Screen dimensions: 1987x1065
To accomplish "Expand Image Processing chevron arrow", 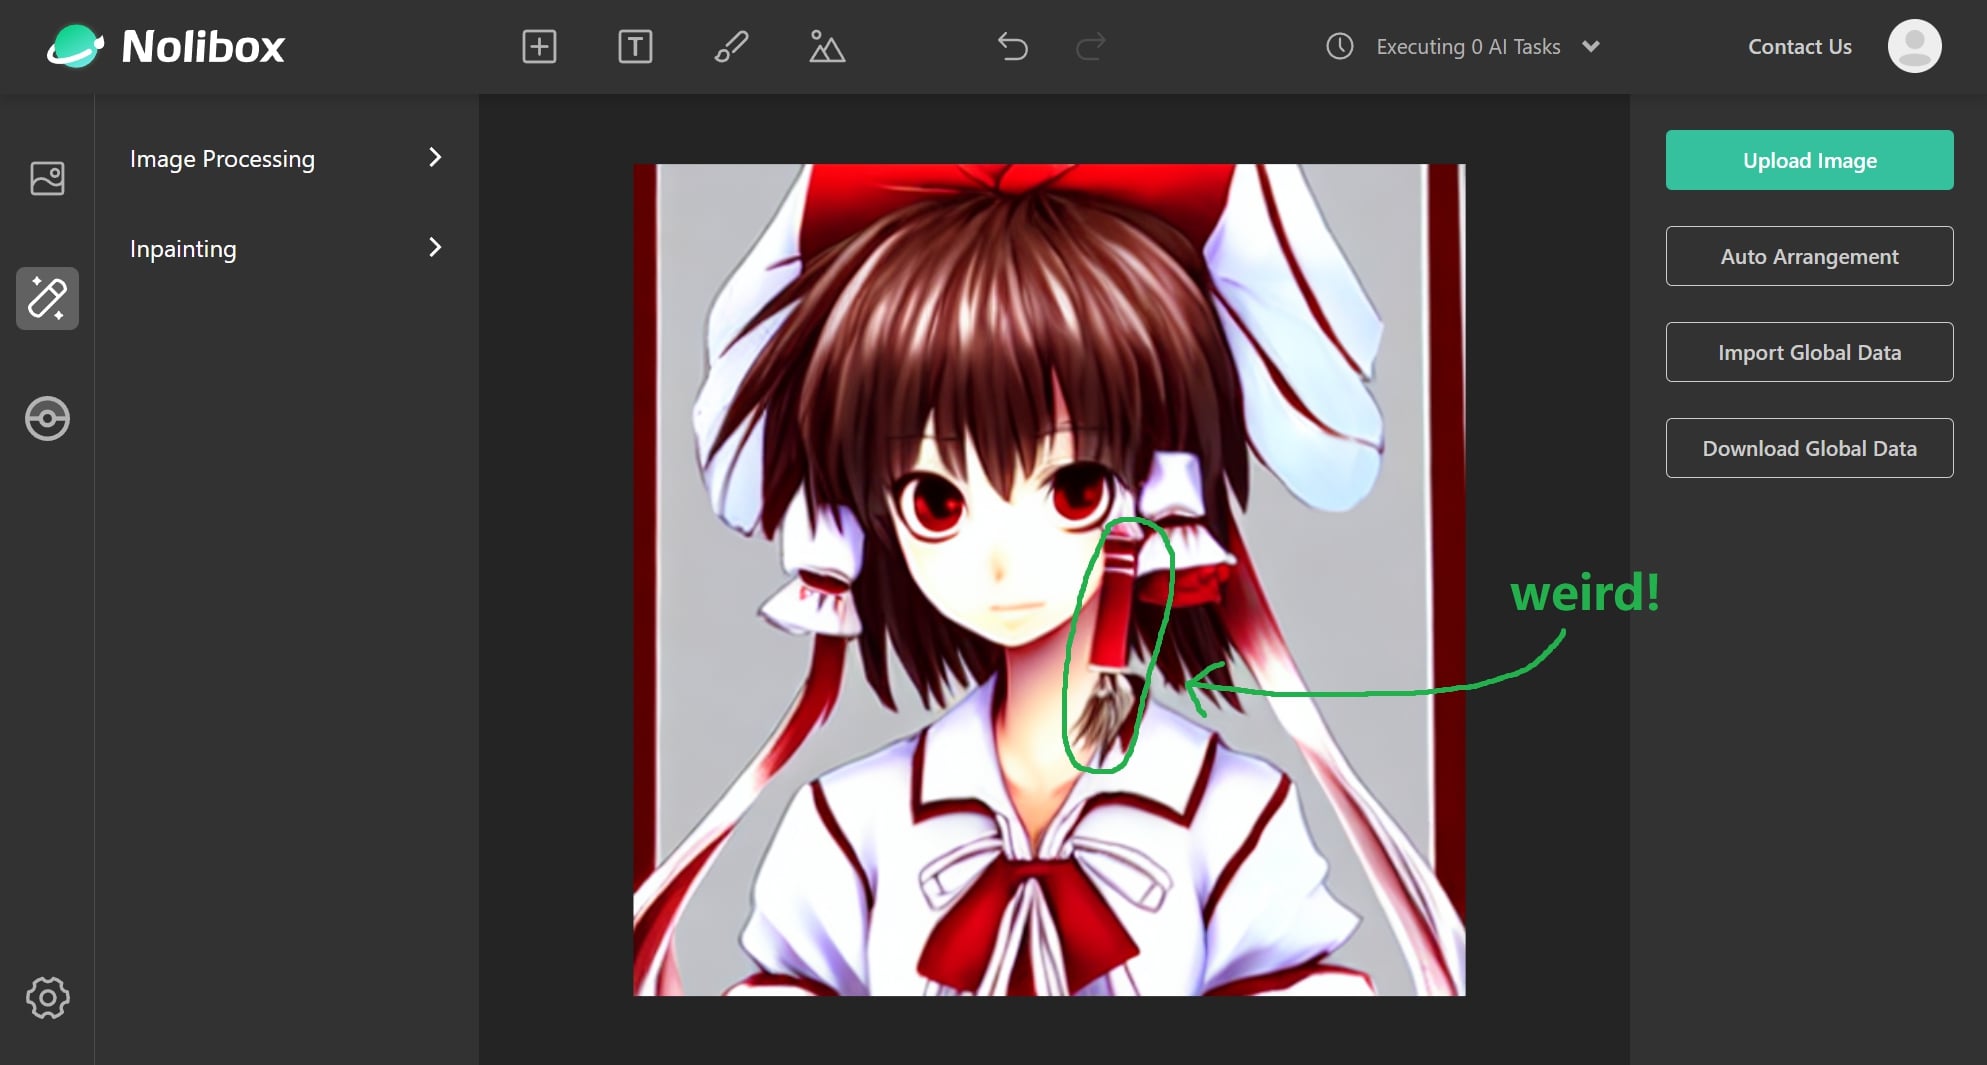I will [435, 157].
